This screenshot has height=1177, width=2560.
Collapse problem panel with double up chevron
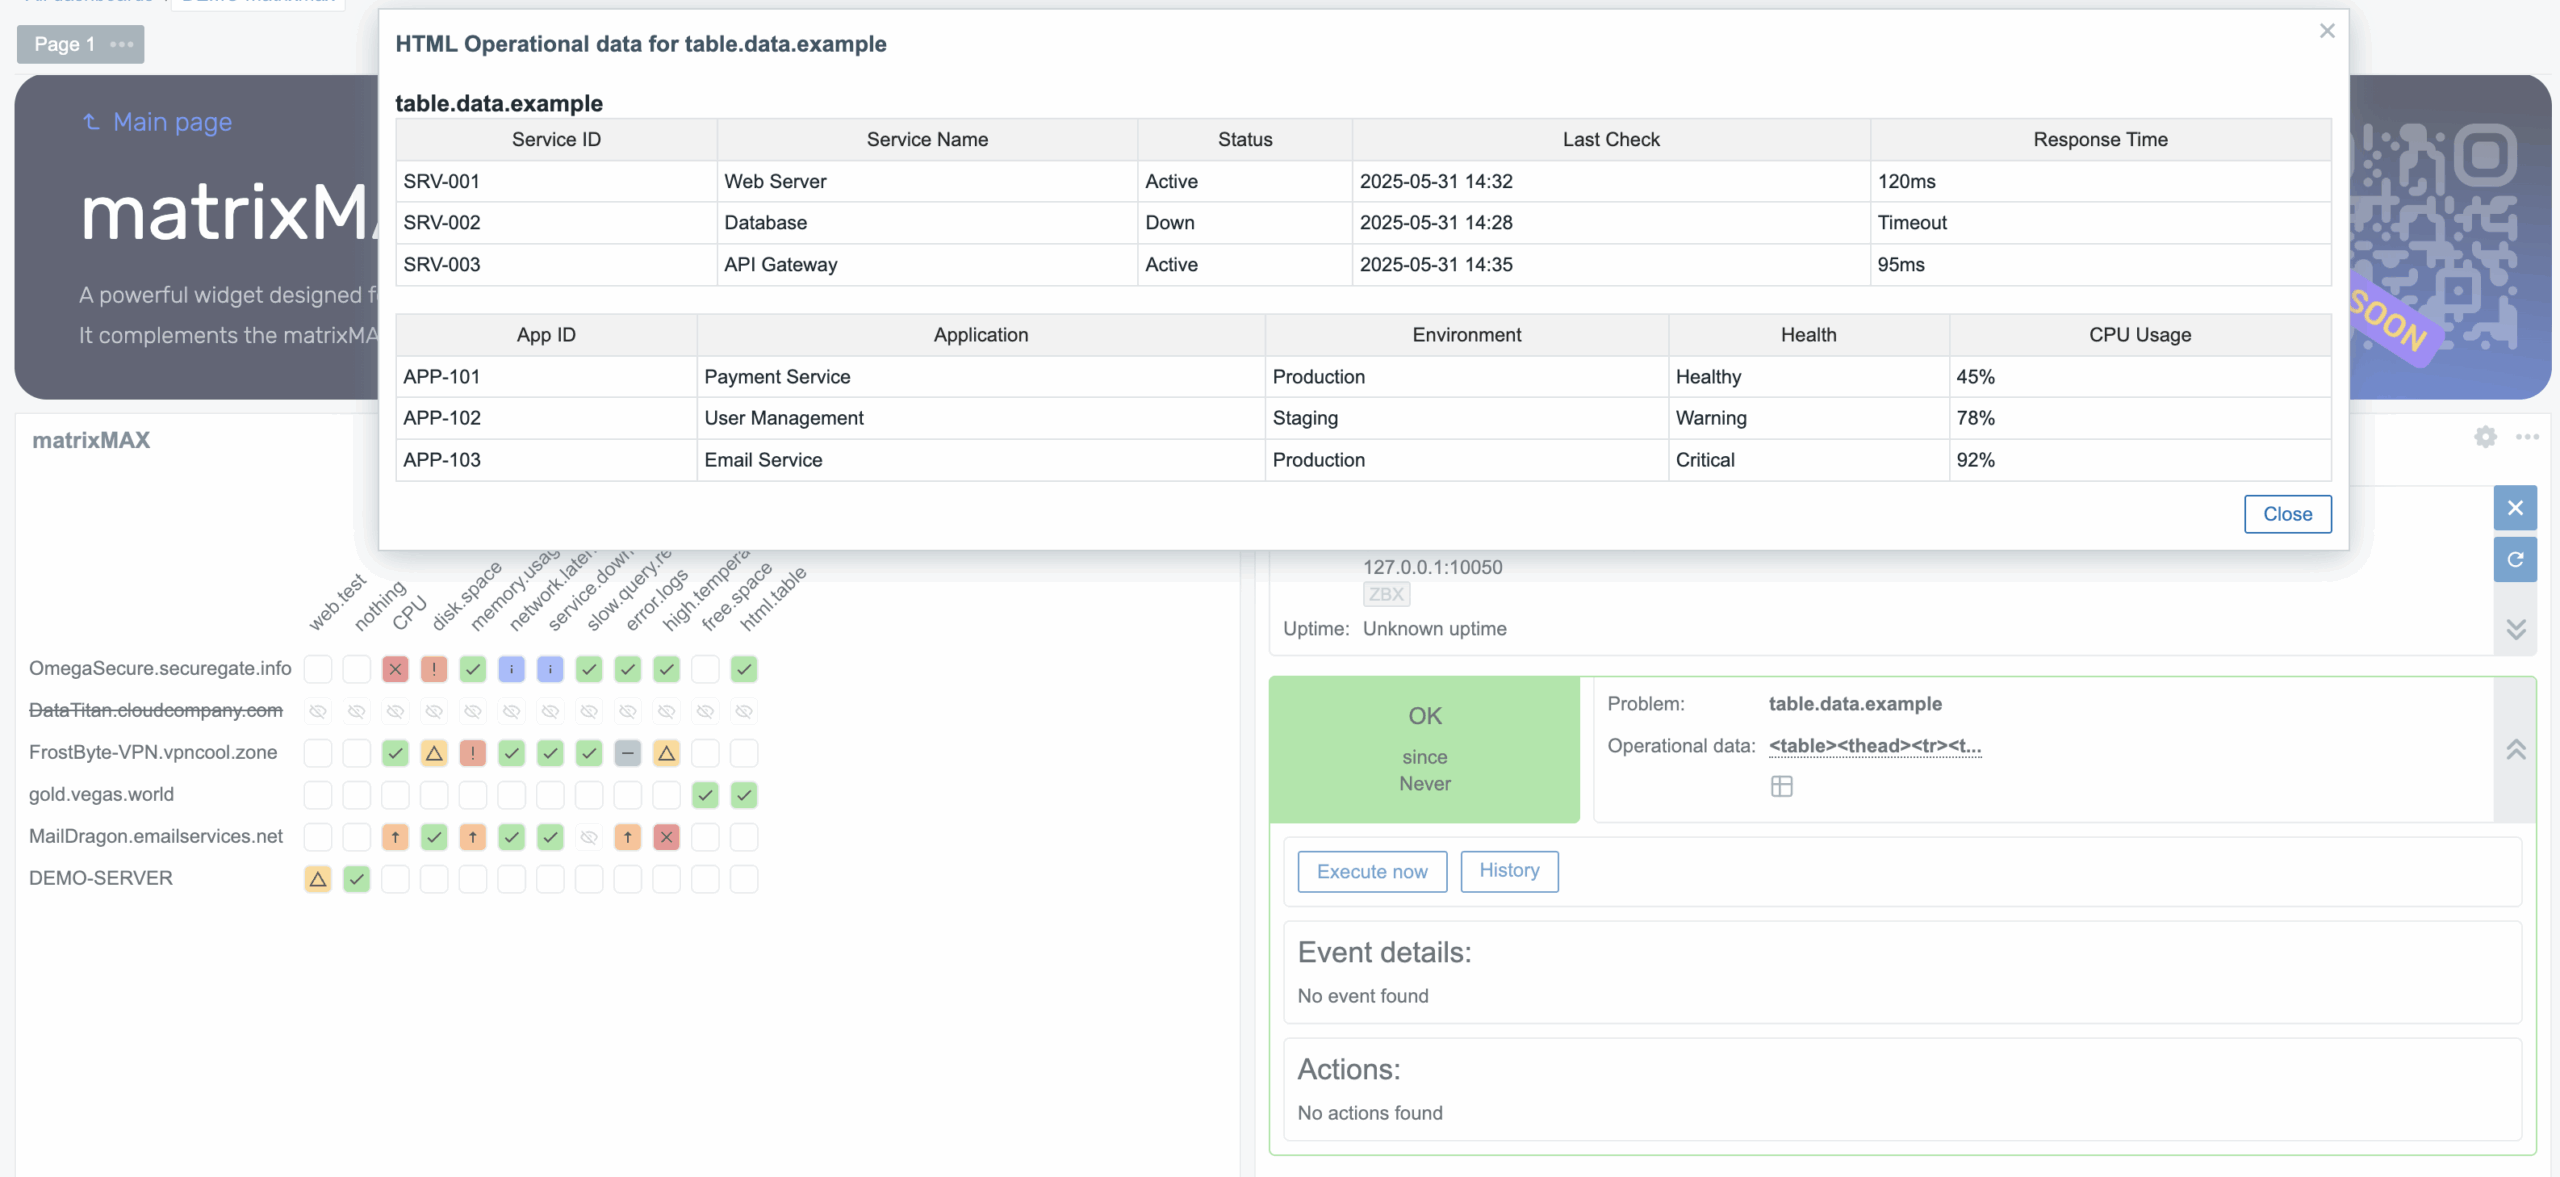[x=2516, y=749]
